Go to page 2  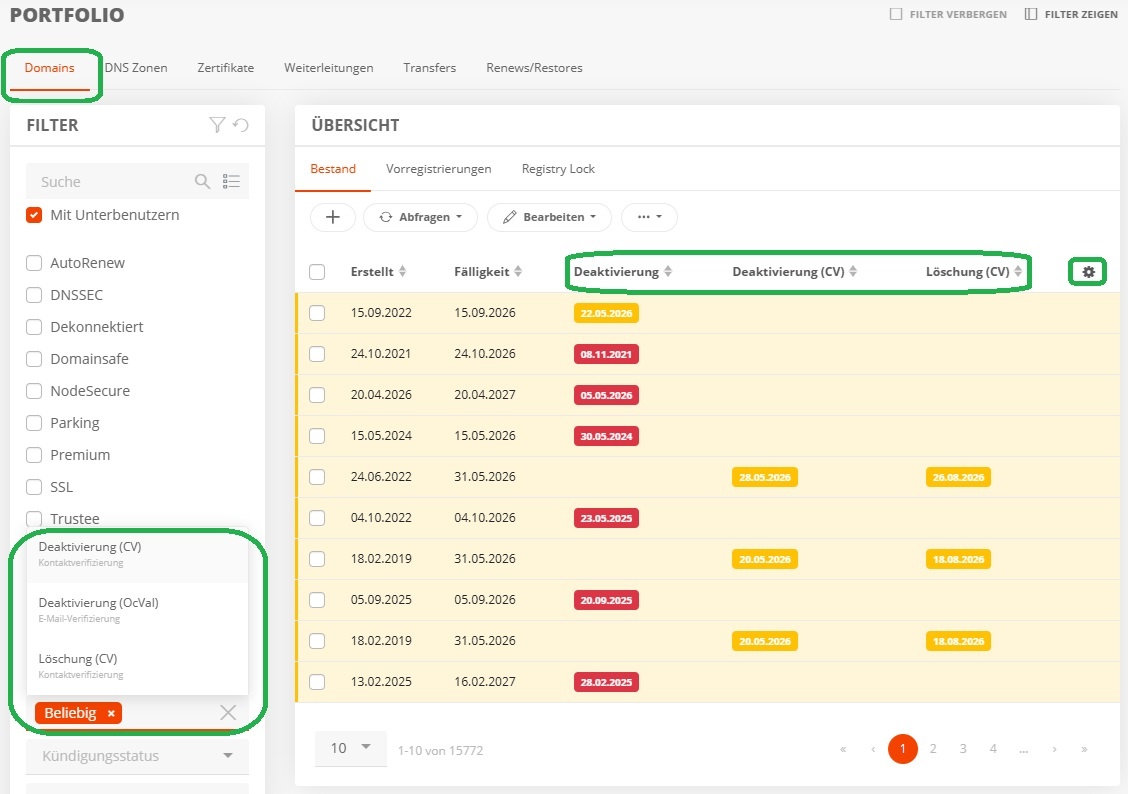[x=933, y=749]
